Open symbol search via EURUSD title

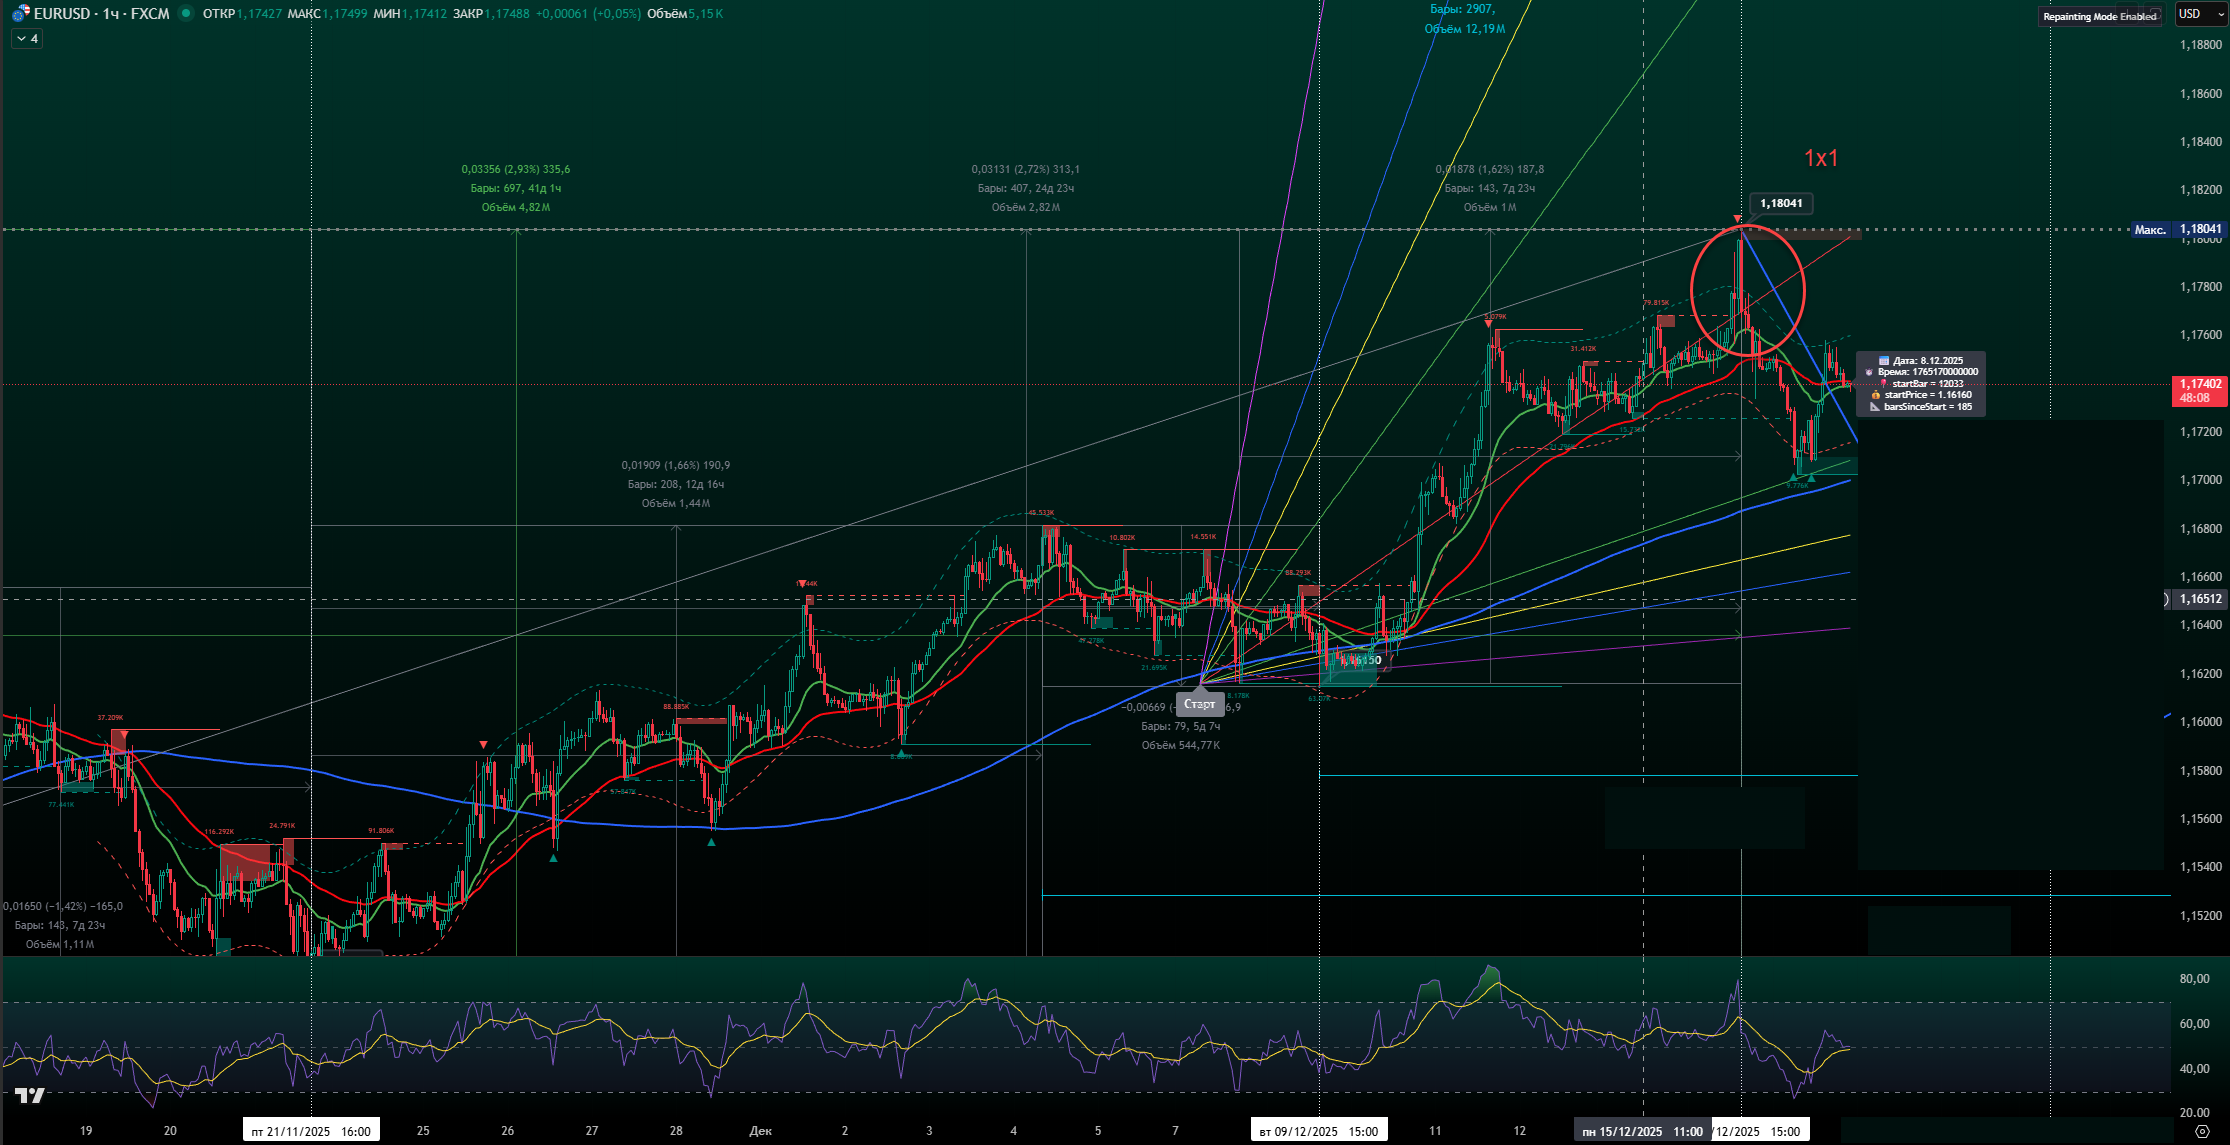coord(62,14)
